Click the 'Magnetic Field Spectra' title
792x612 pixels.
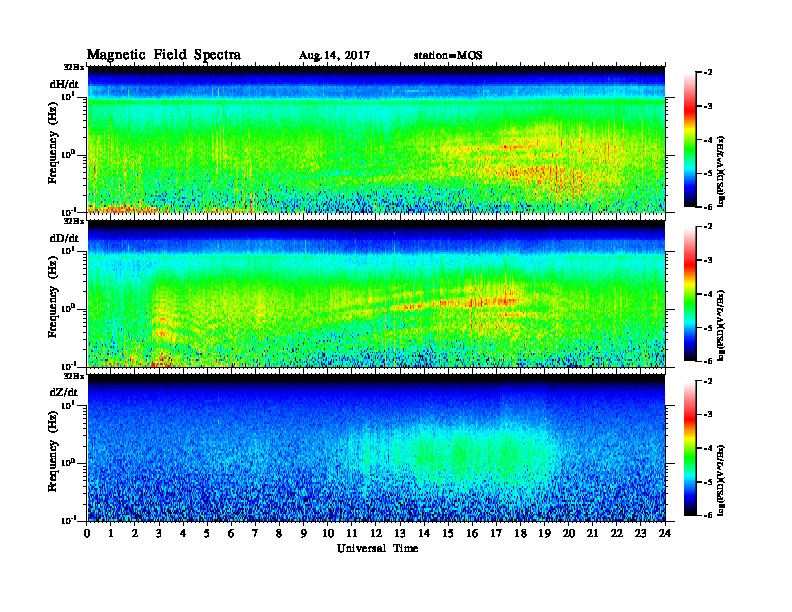164,55
